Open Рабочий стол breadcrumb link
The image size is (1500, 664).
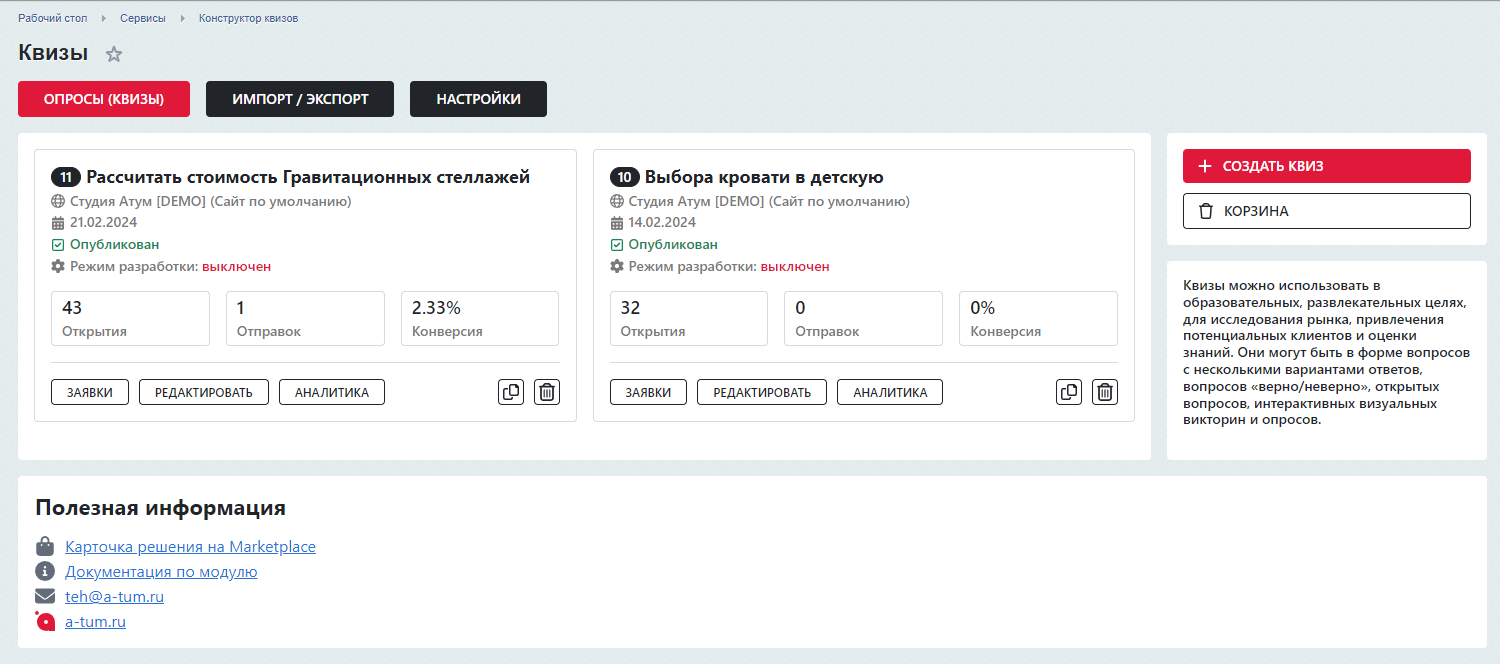point(52,18)
